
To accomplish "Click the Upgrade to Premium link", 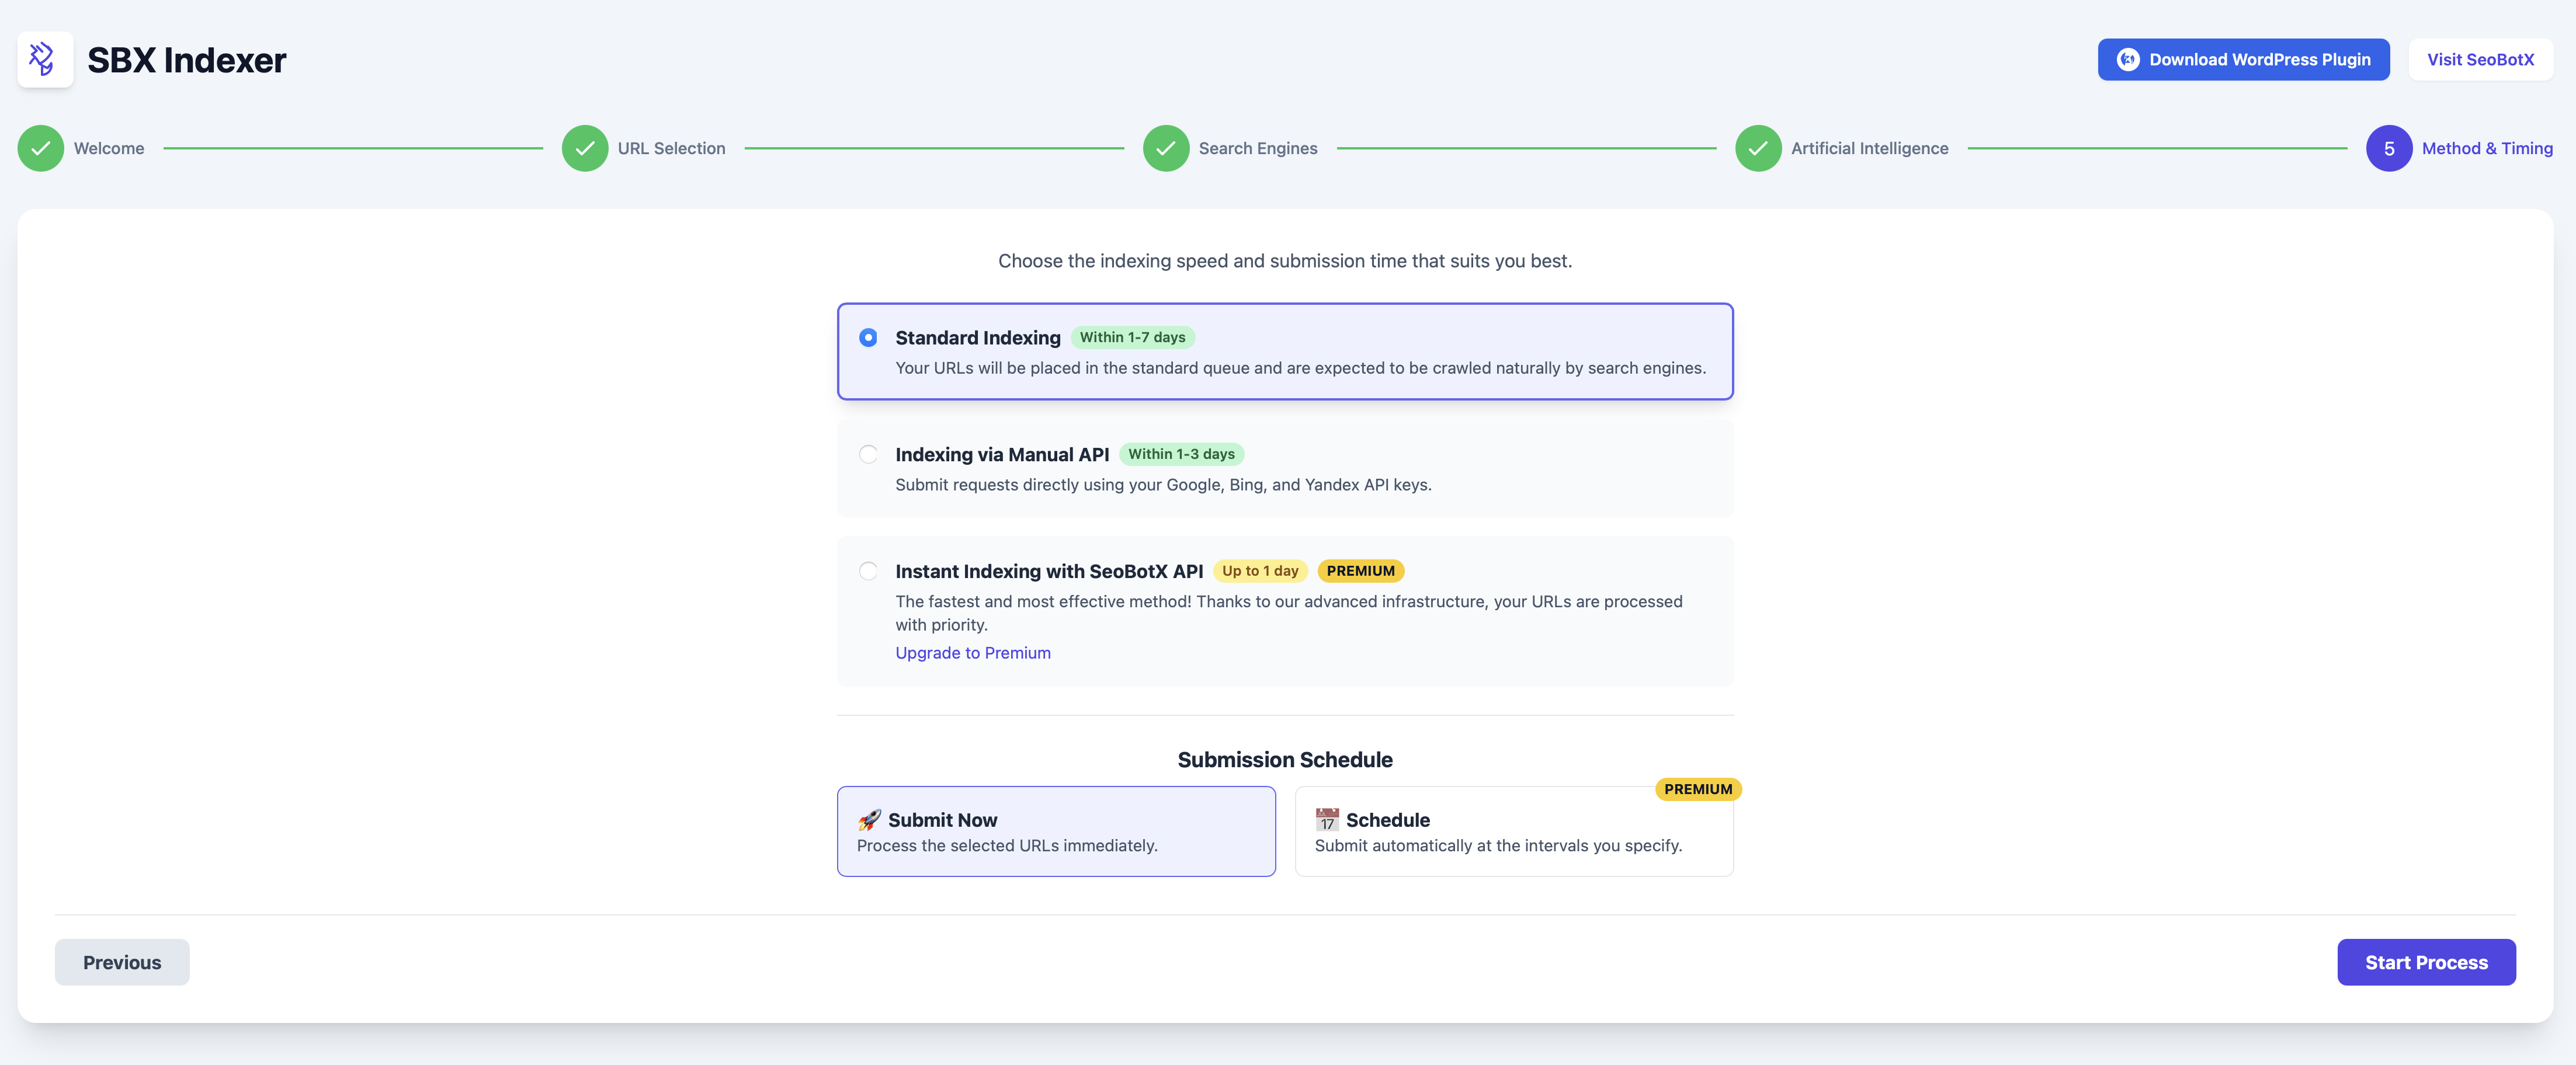I will click(972, 653).
